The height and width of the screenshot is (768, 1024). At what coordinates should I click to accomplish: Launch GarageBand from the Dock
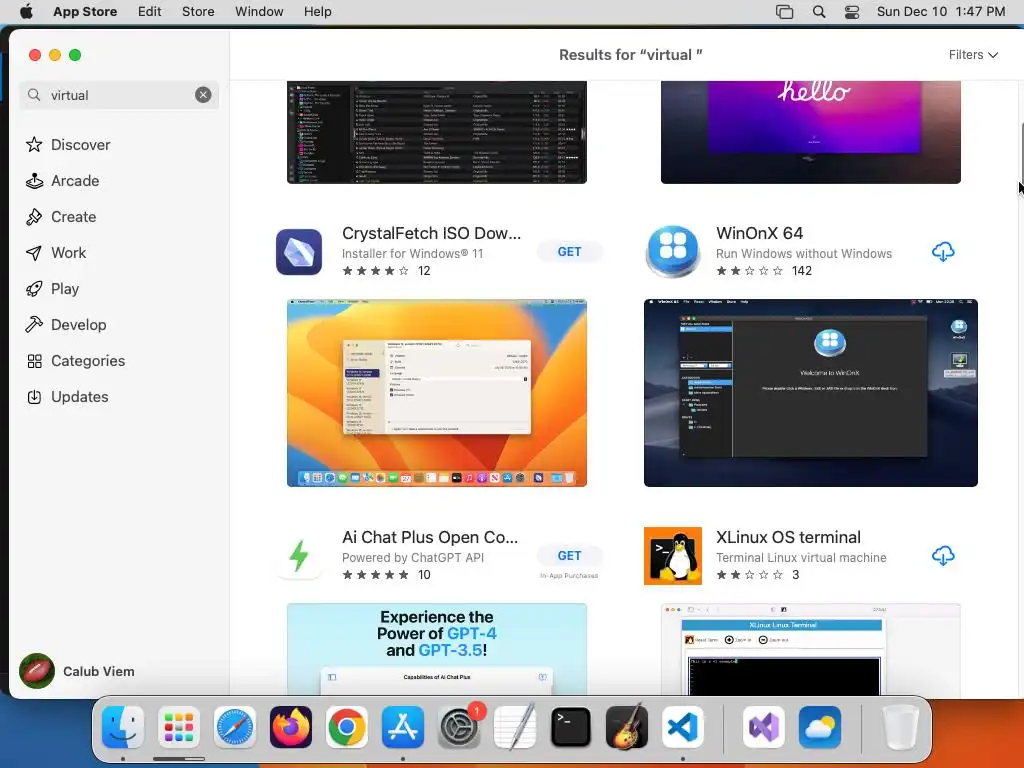627,727
